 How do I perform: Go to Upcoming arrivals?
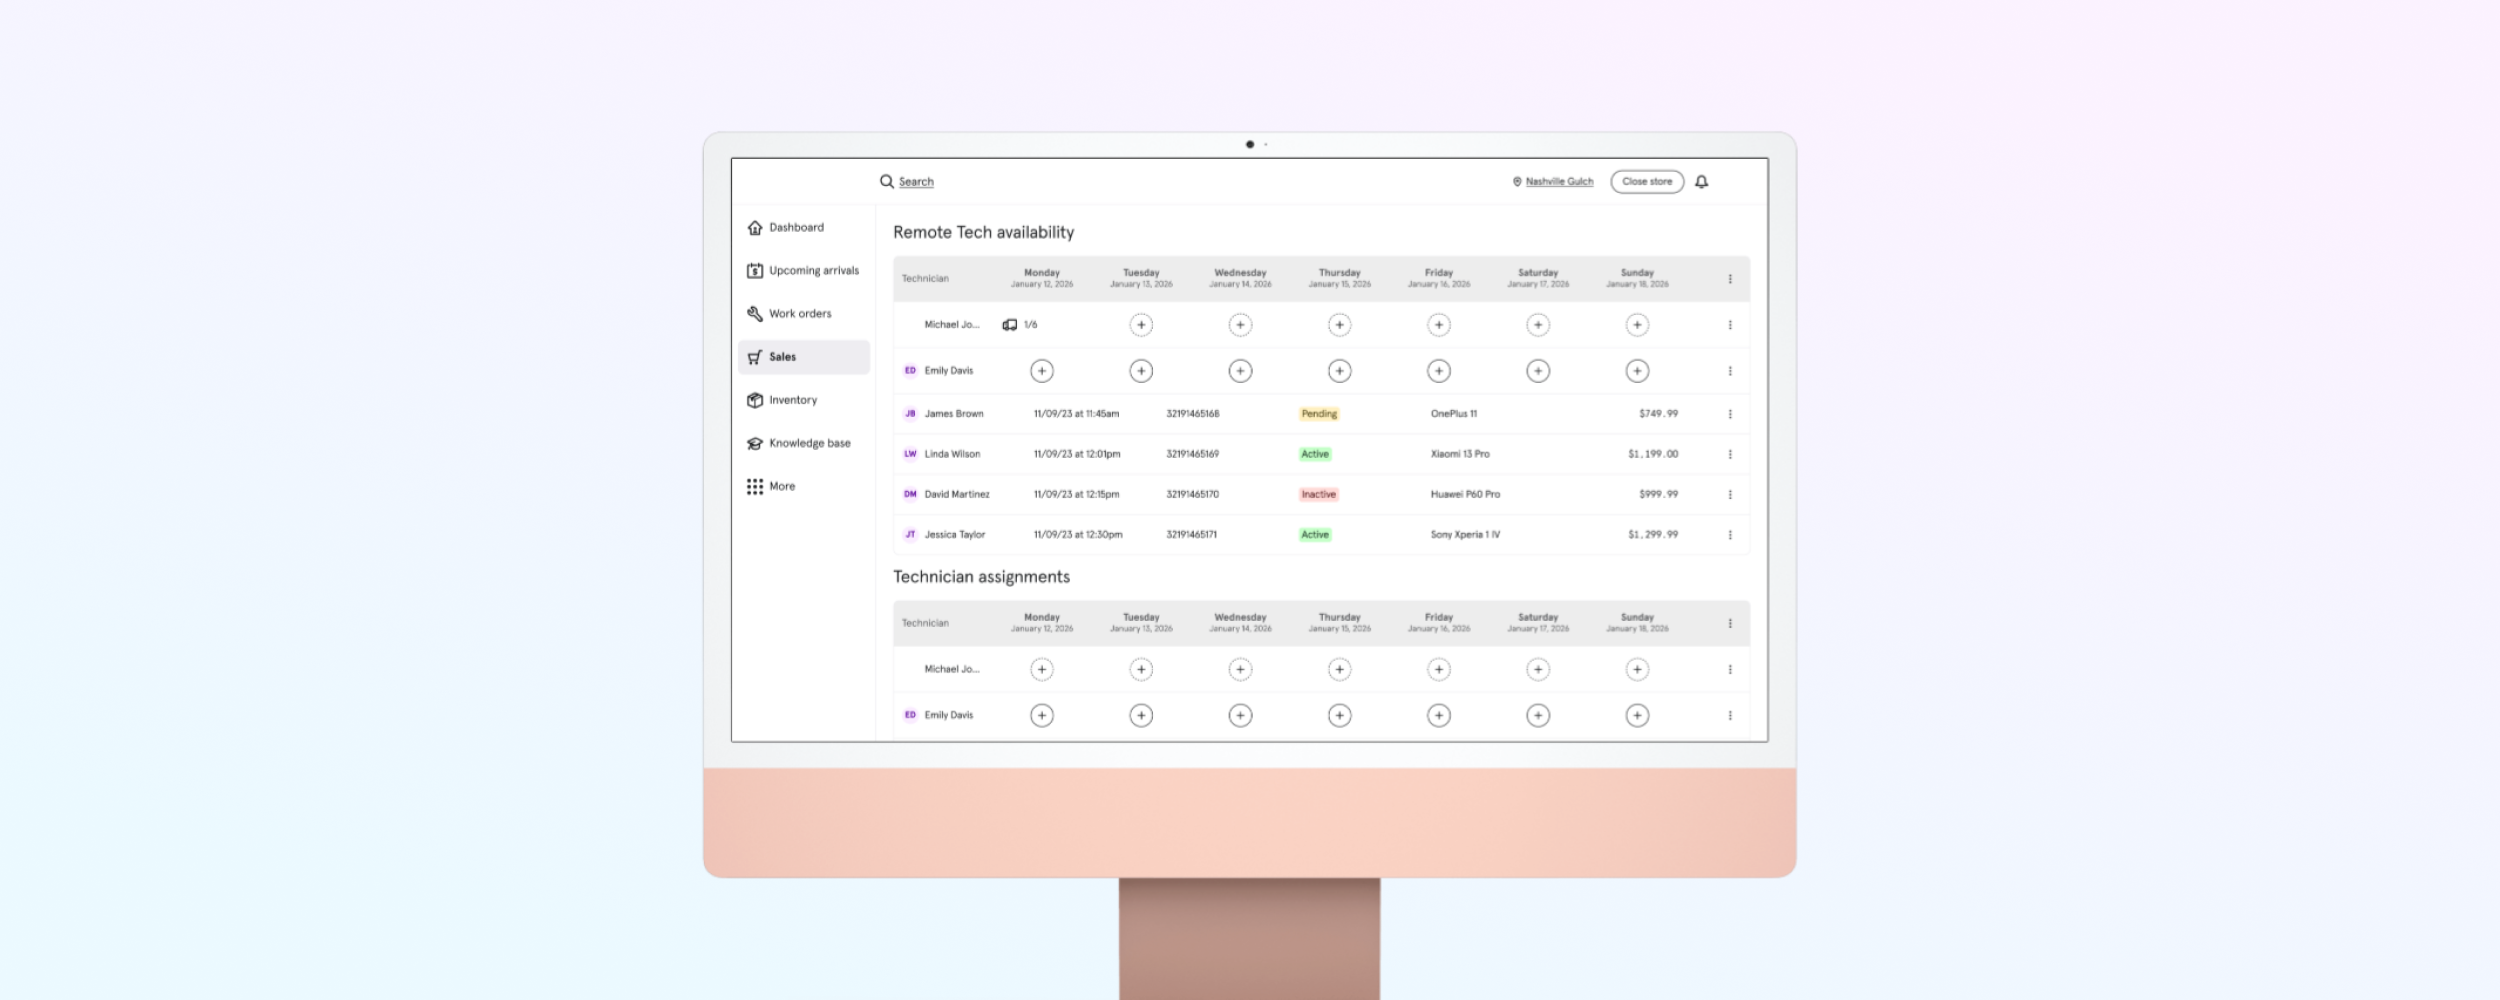coord(803,270)
